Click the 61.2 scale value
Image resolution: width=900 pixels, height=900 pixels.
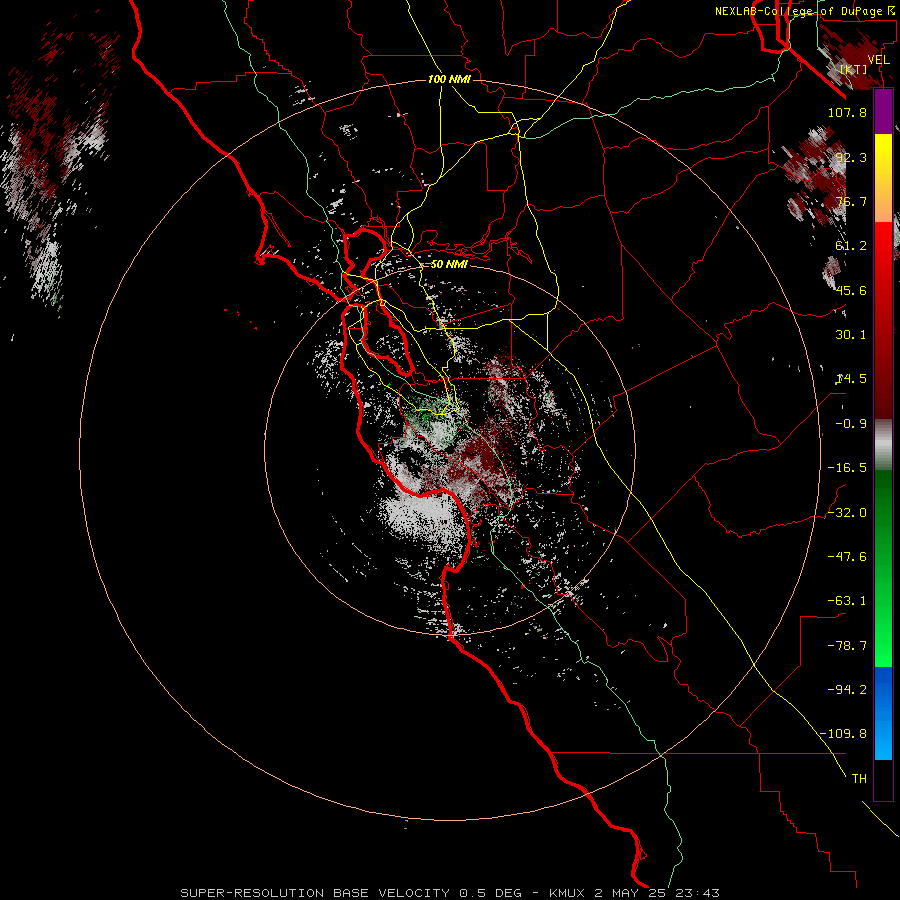[x=851, y=246]
